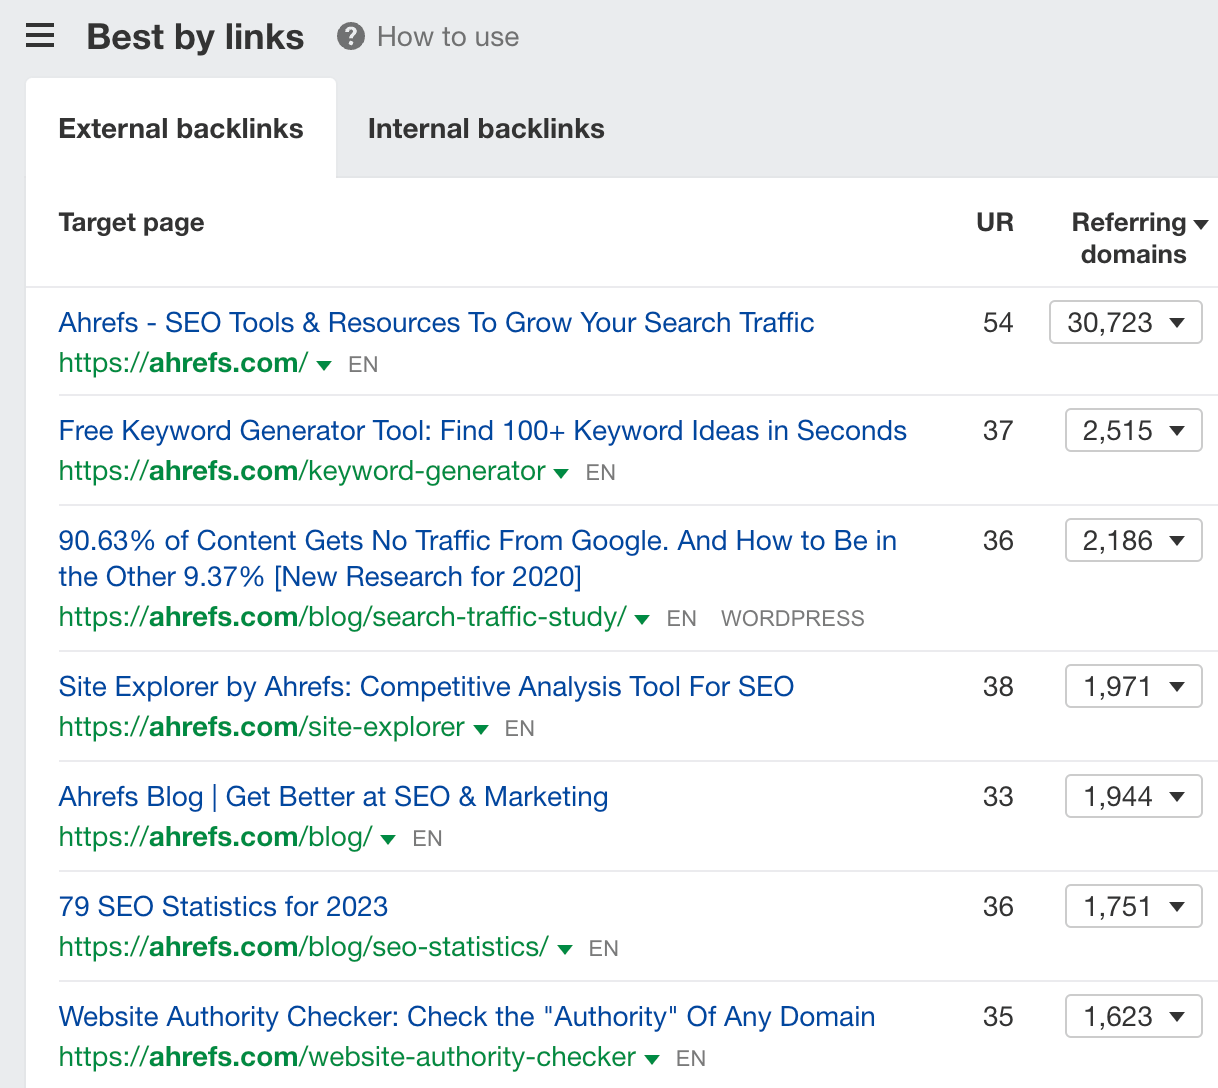The image size is (1218, 1088).
Task: Switch to the Internal backlinks tab
Action: [486, 128]
